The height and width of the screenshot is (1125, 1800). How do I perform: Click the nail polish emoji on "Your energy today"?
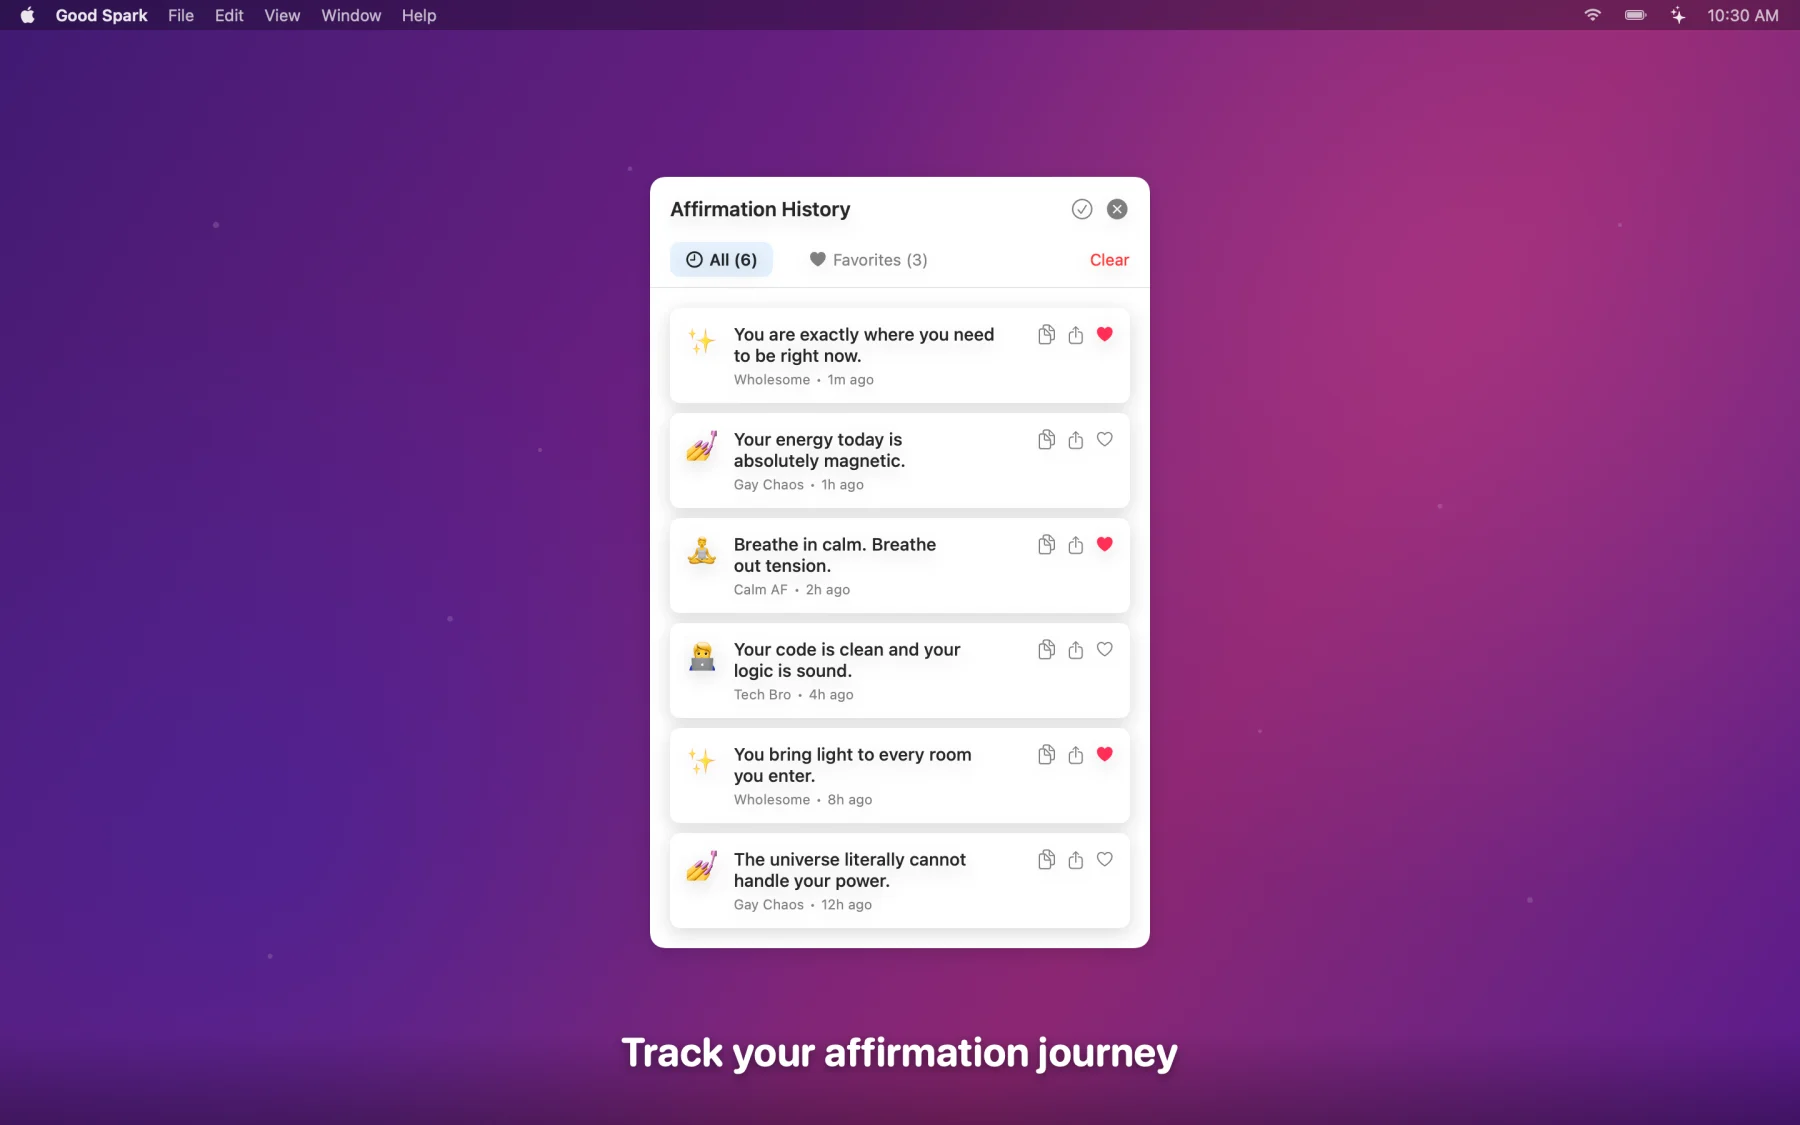(x=702, y=446)
